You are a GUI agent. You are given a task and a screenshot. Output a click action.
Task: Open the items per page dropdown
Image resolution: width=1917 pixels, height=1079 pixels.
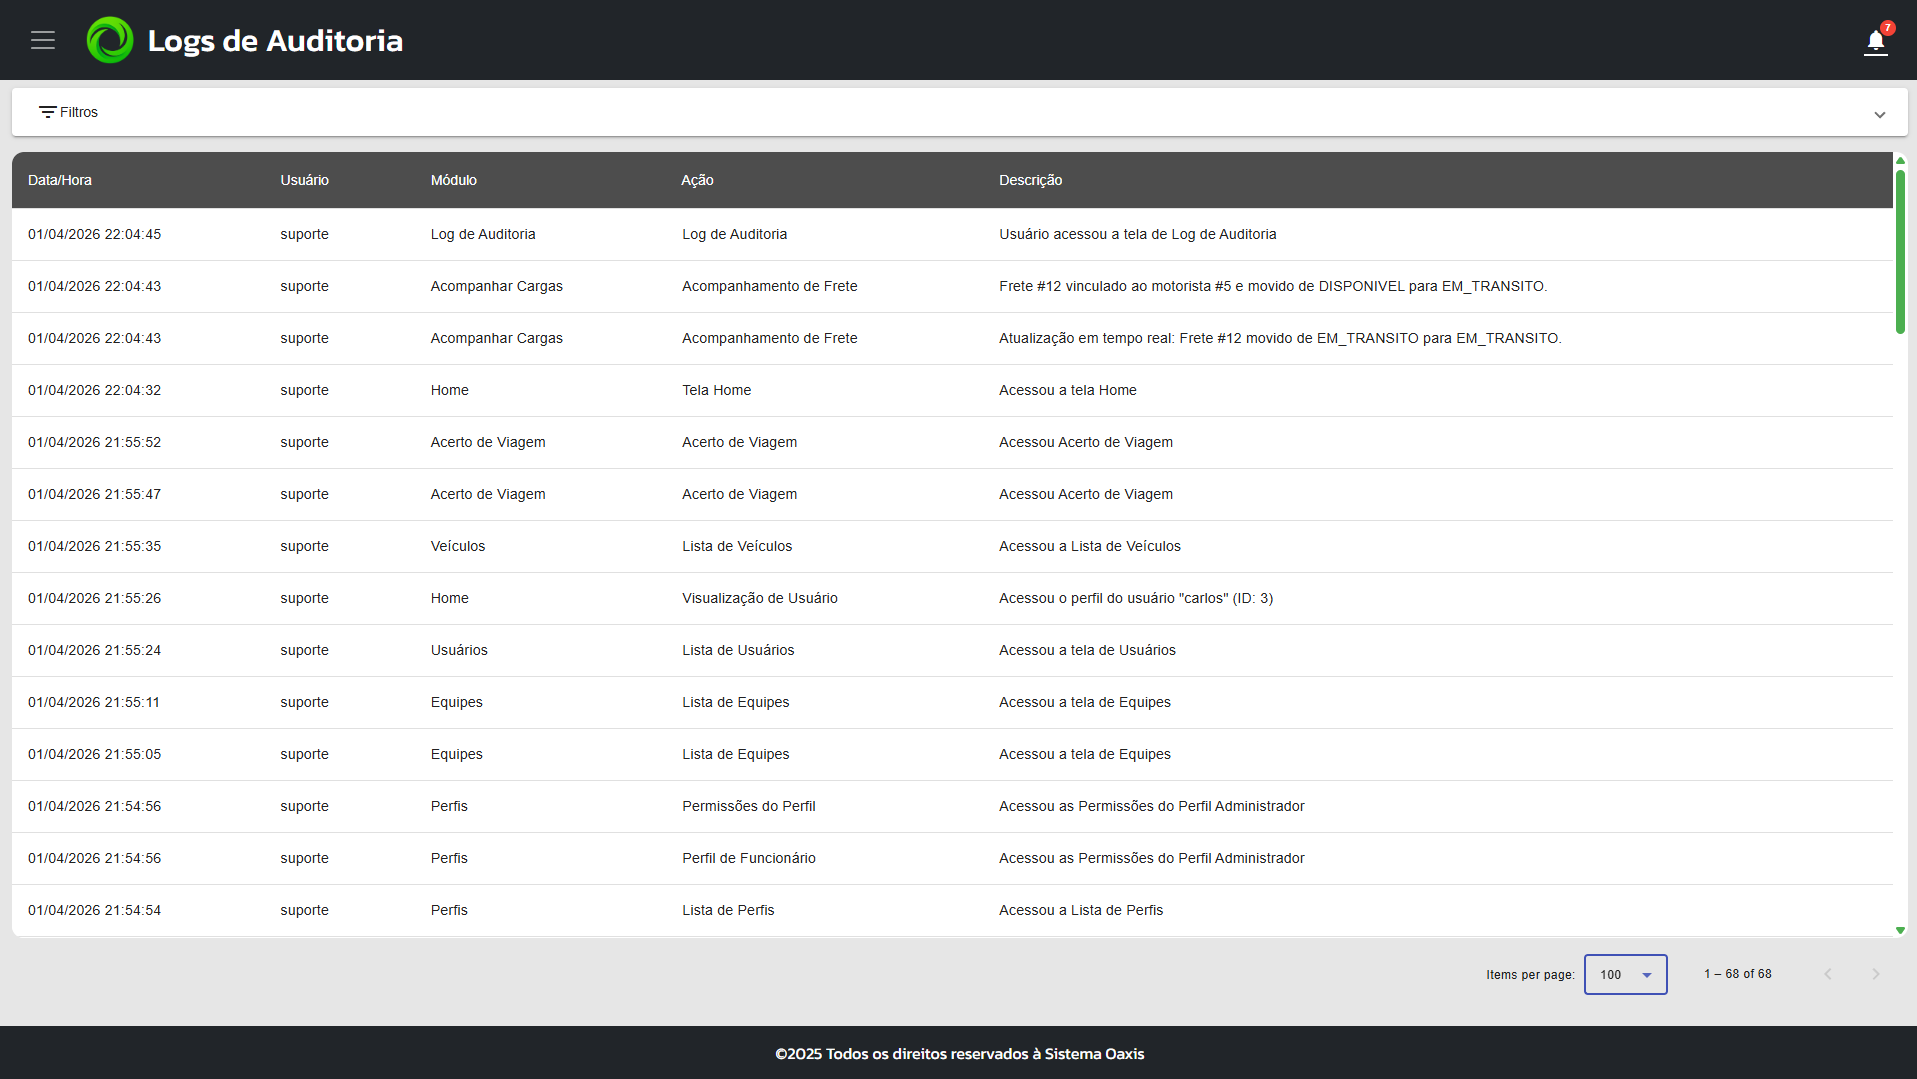[1624, 974]
